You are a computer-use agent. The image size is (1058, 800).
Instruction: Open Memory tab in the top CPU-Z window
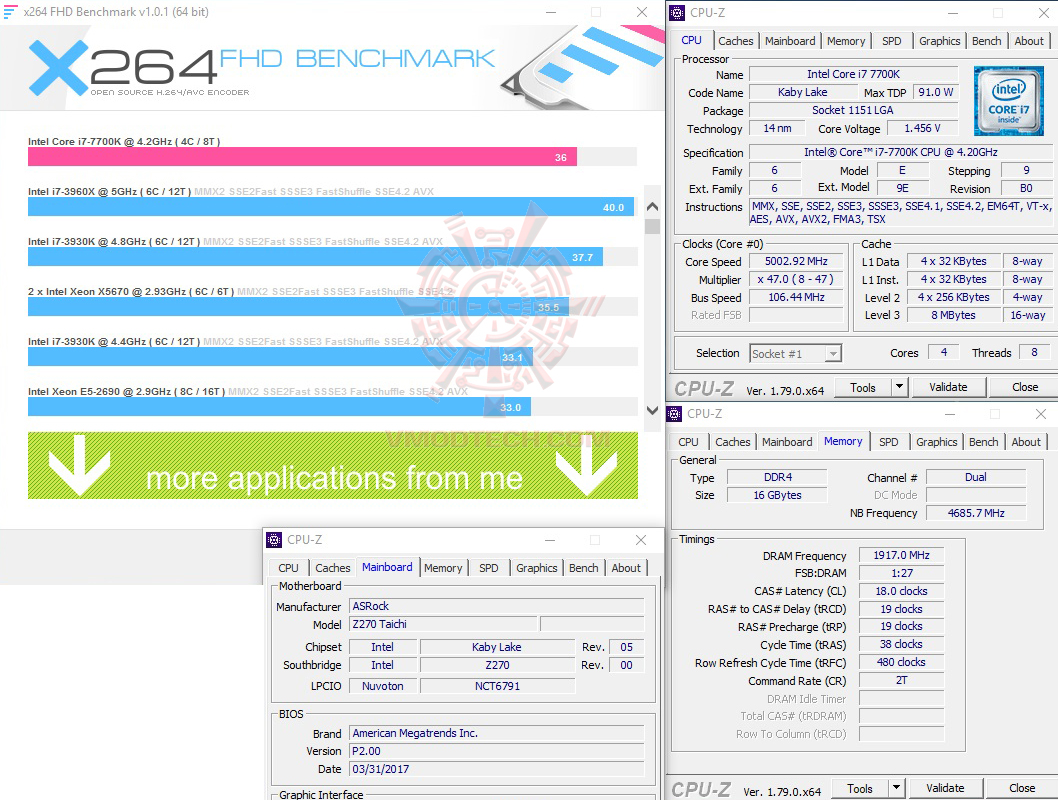pyautogui.click(x=845, y=41)
